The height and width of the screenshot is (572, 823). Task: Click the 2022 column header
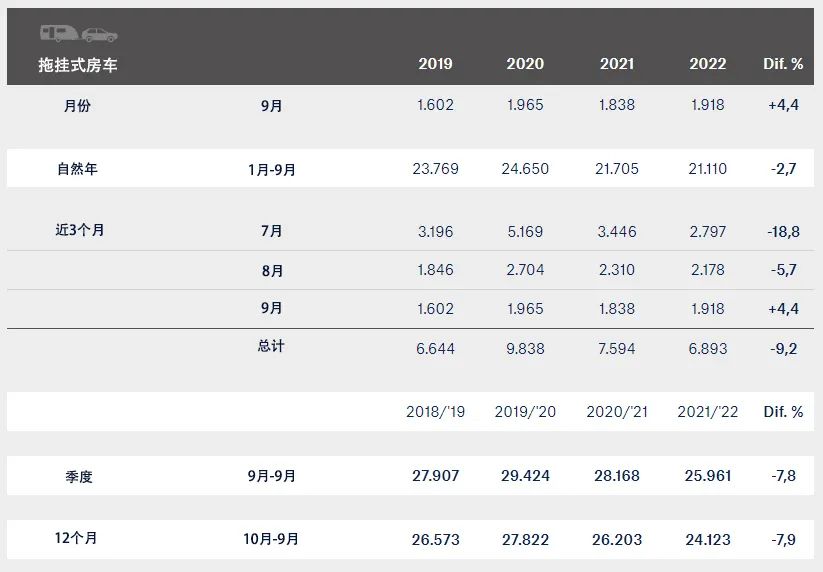pos(708,64)
